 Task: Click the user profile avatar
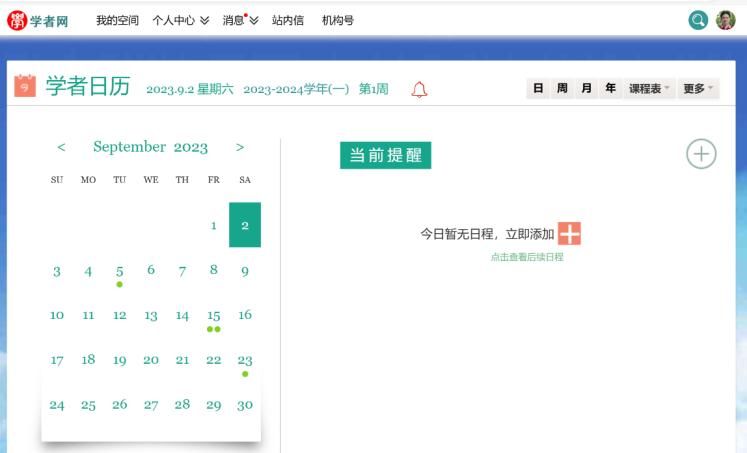click(725, 20)
